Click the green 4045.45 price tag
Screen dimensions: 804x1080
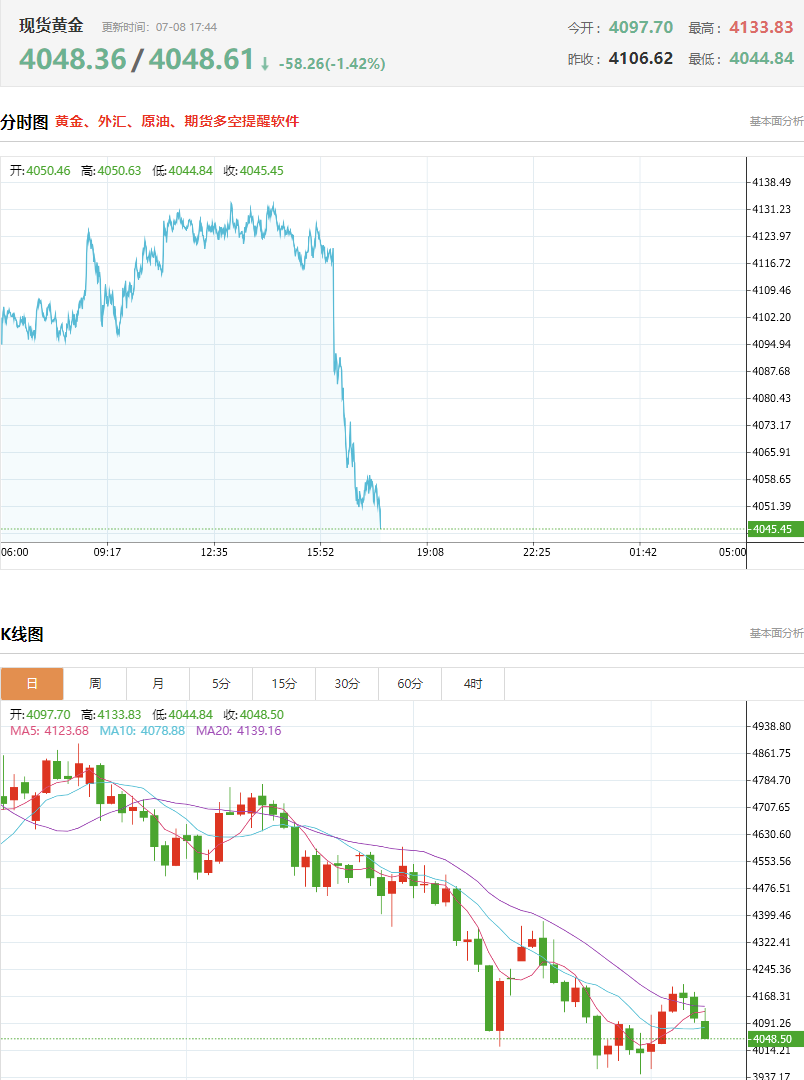coord(775,529)
